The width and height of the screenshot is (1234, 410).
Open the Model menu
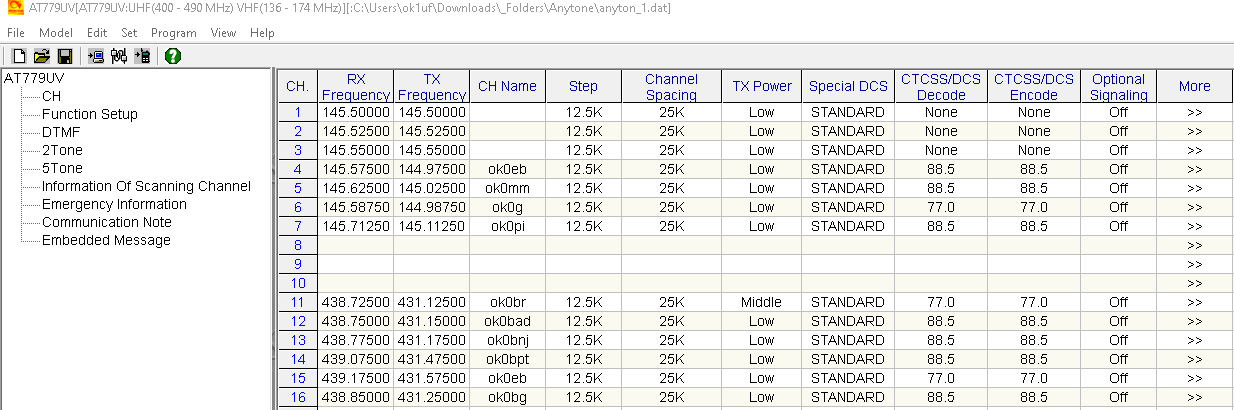coord(56,33)
